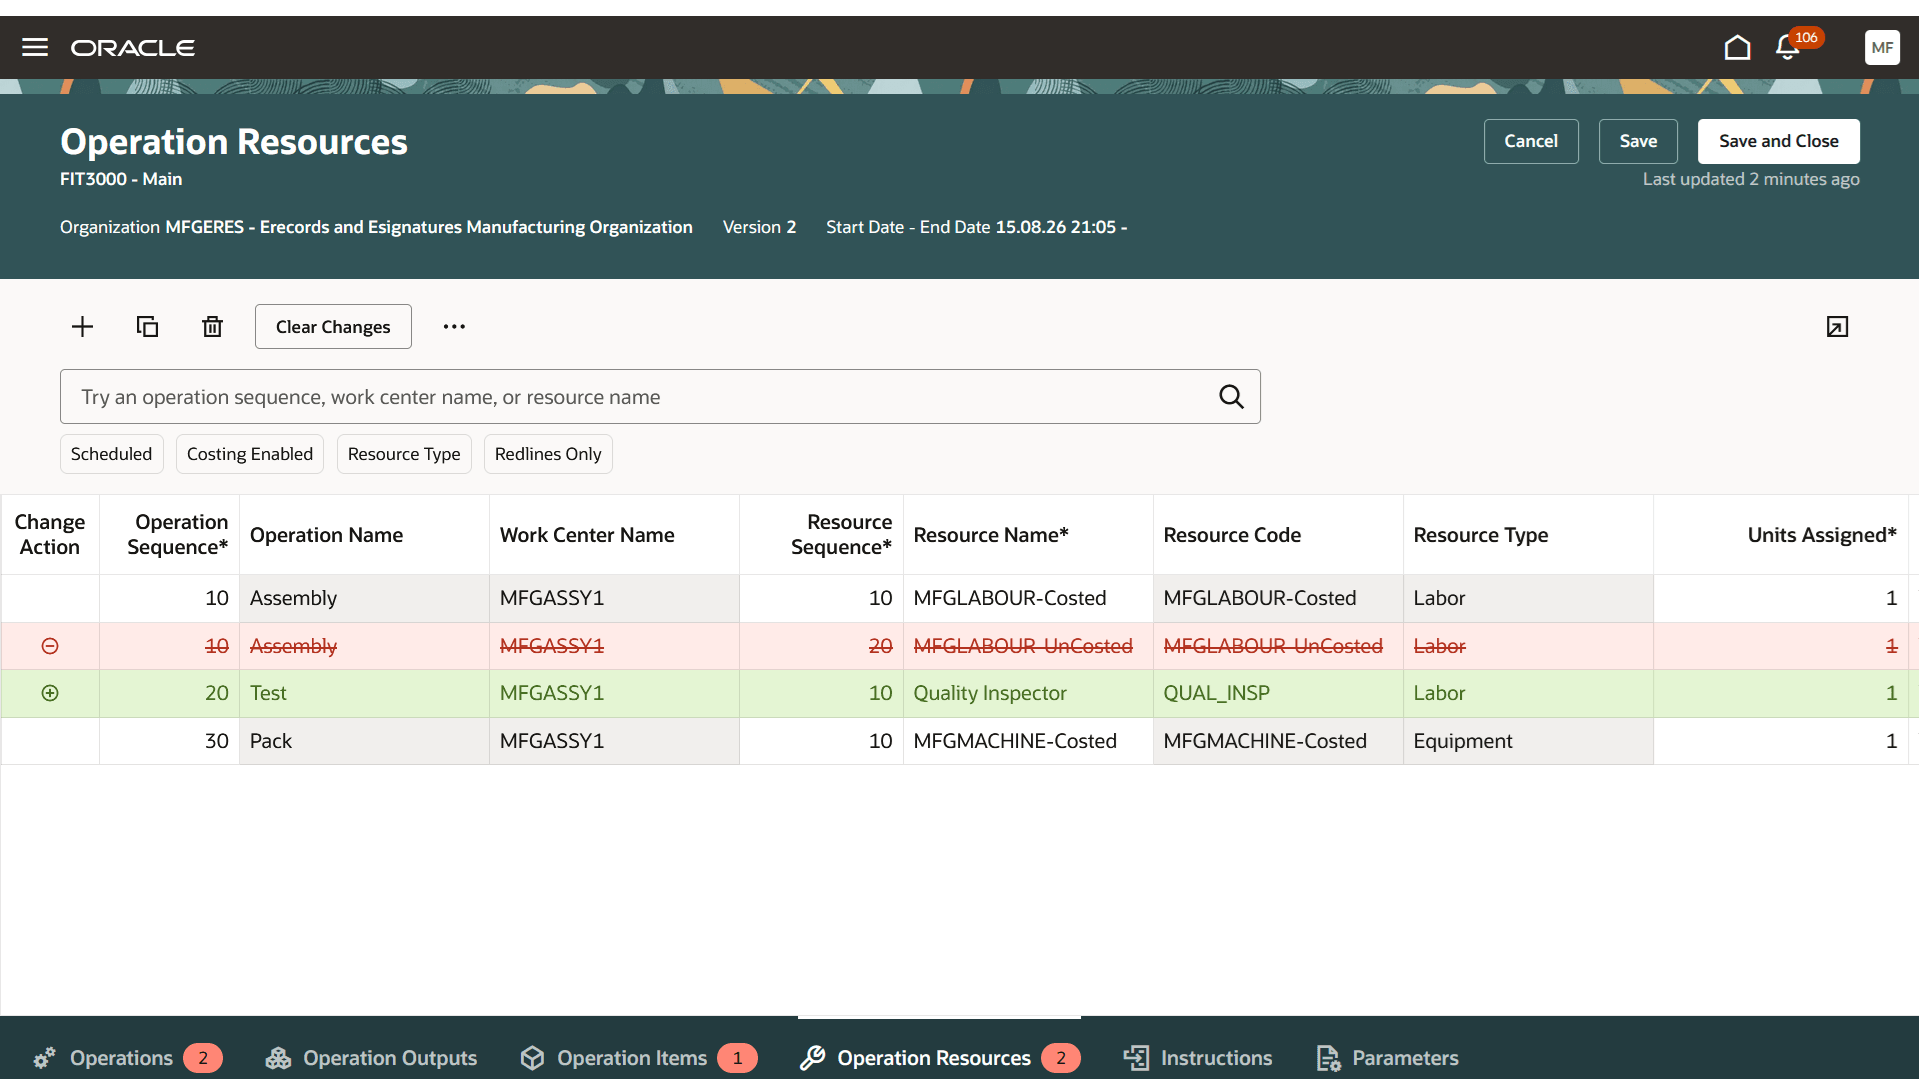
Task: Switch to the Instructions tab
Action: pos(1198,1058)
